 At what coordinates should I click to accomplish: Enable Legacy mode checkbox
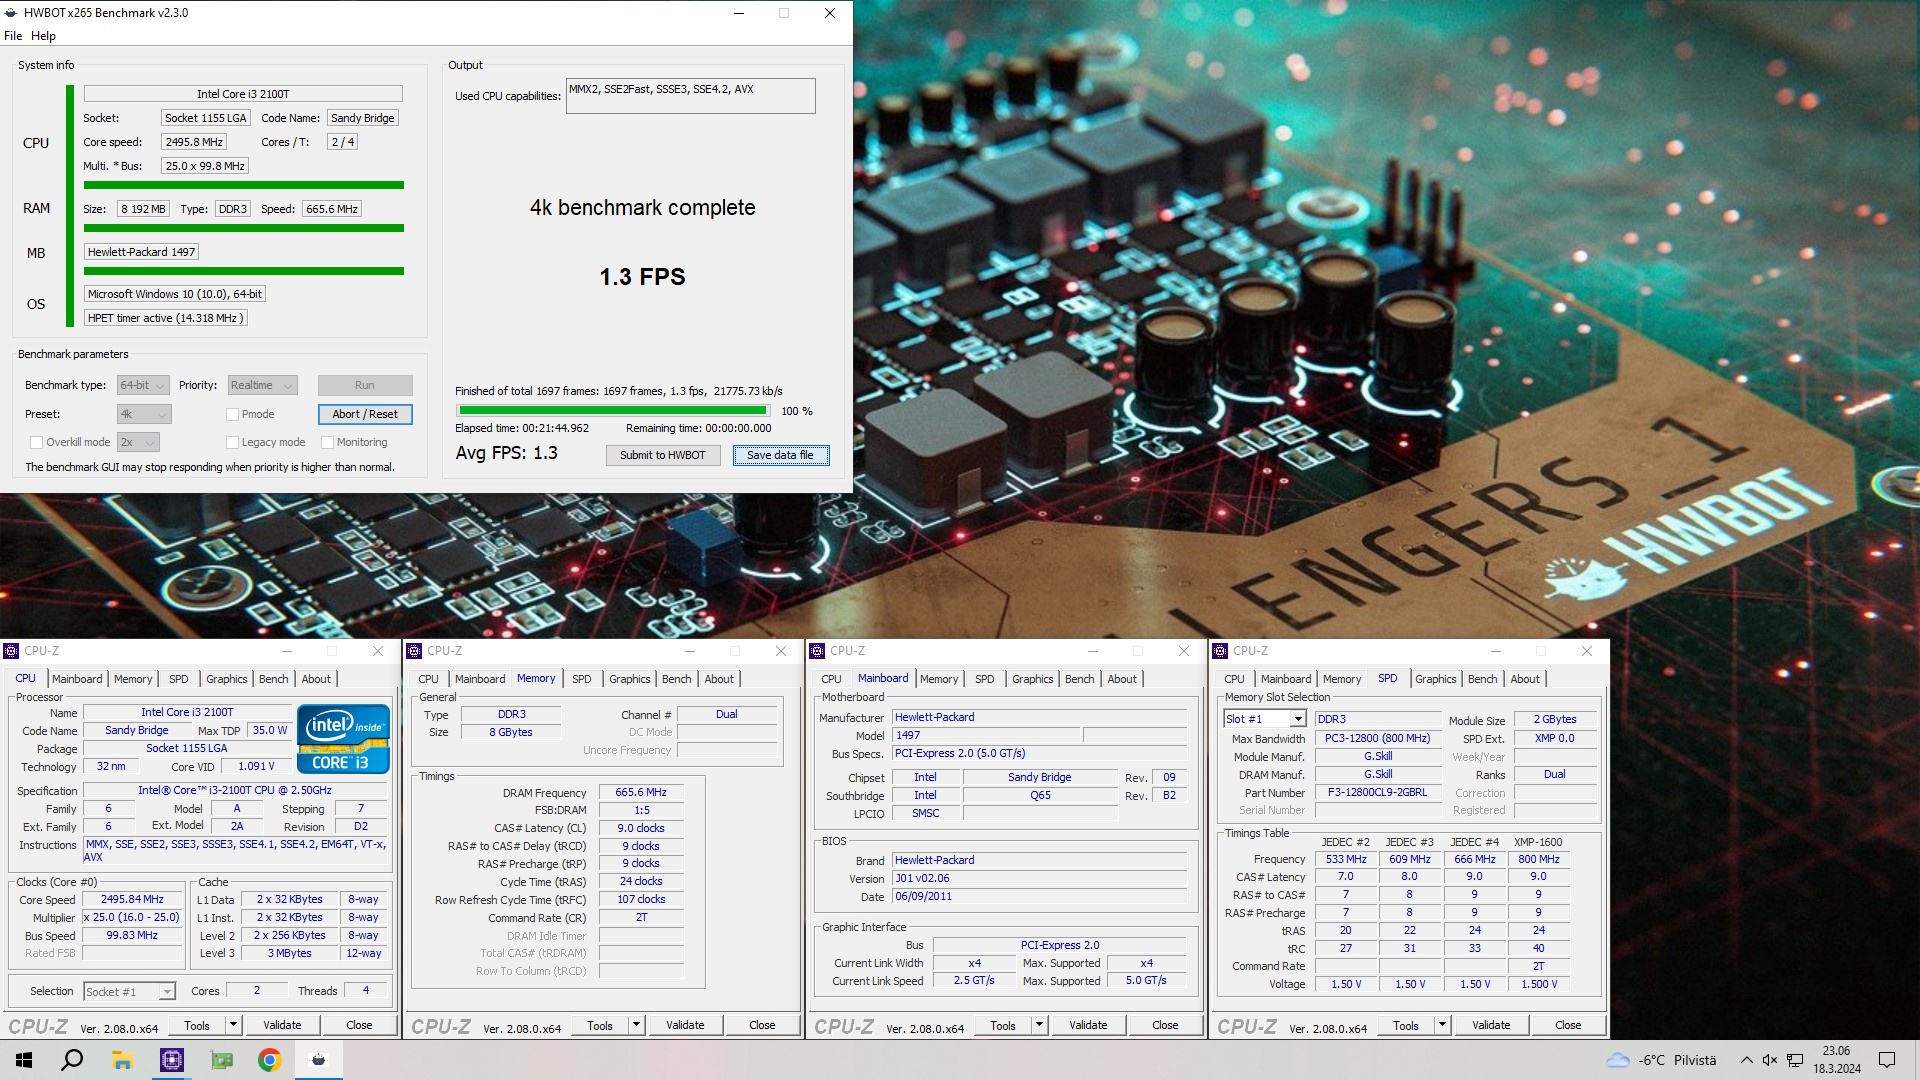(x=232, y=442)
